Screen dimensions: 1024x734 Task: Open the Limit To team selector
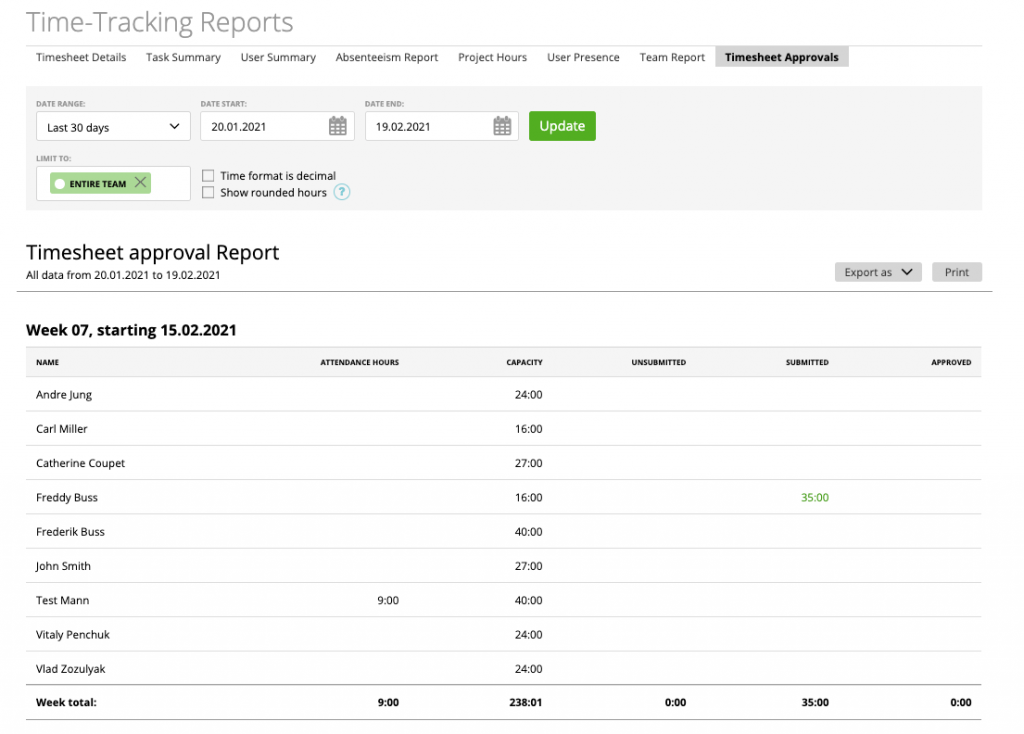pos(112,183)
